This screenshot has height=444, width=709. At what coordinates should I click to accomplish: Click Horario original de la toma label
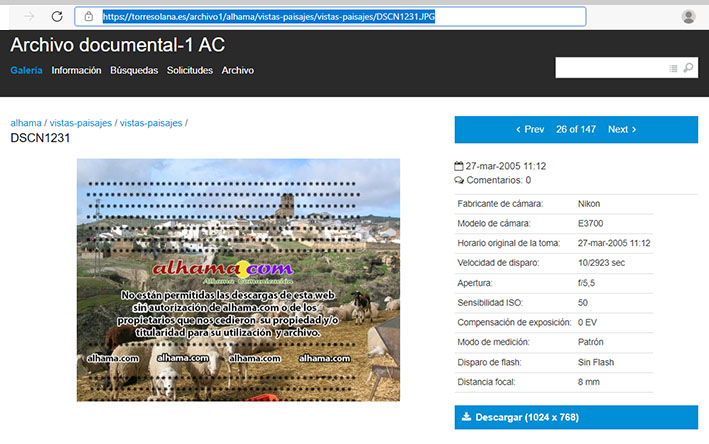click(509, 243)
